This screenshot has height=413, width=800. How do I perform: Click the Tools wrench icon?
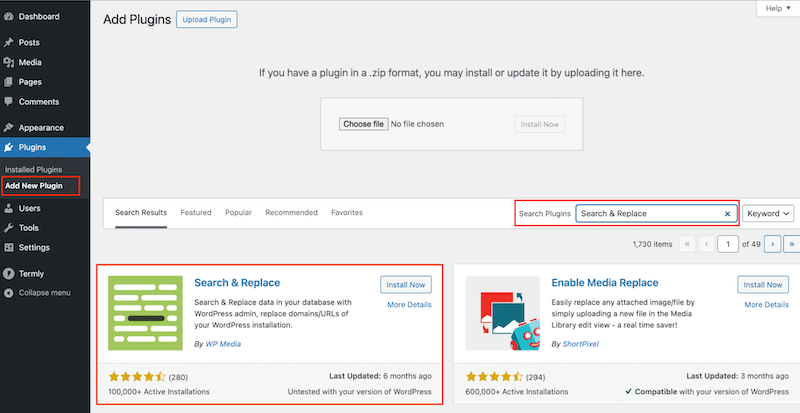click(8, 228)
